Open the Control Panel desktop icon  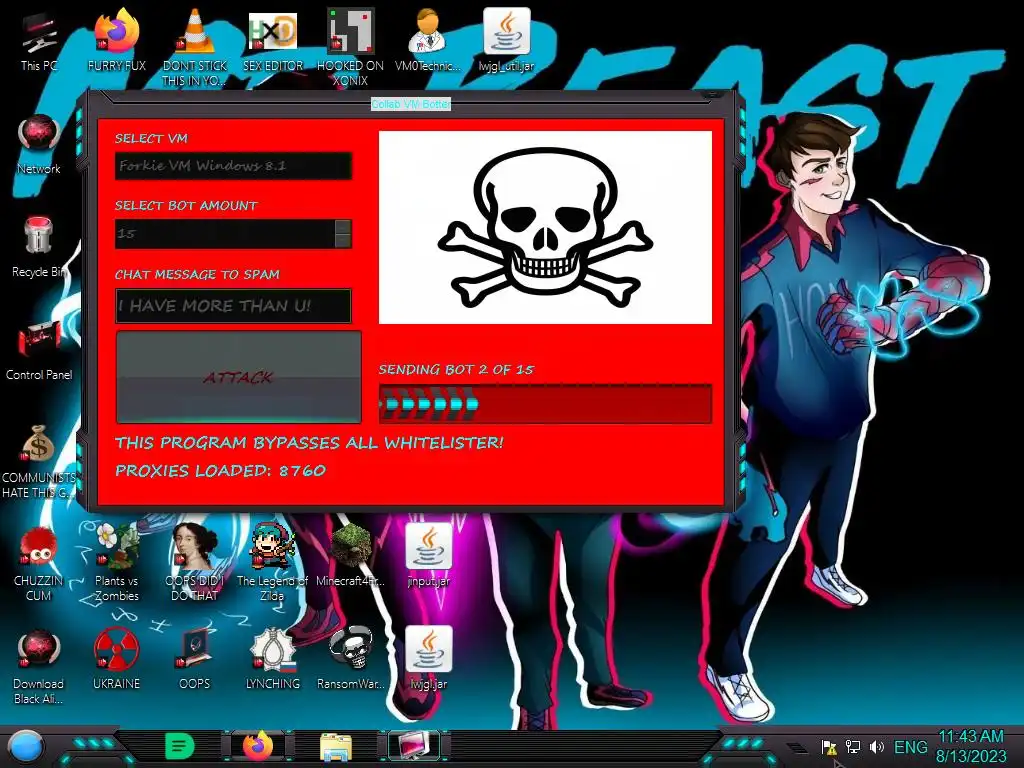pos(39,351)
